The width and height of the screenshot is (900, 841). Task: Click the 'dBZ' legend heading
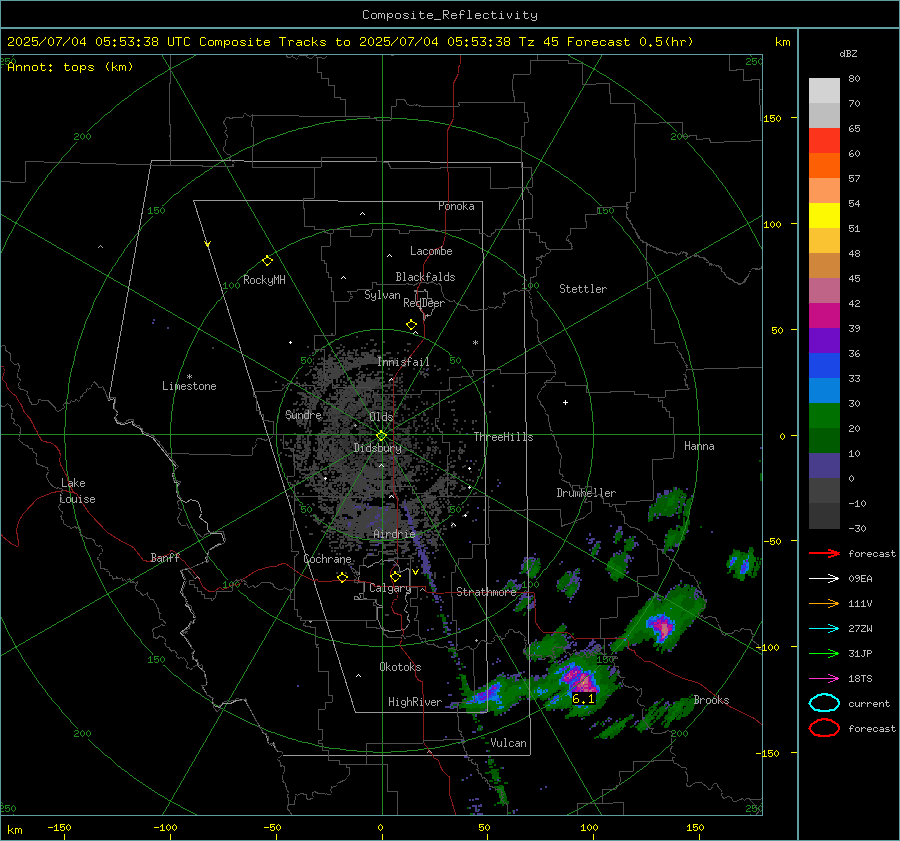click(848, 54)
